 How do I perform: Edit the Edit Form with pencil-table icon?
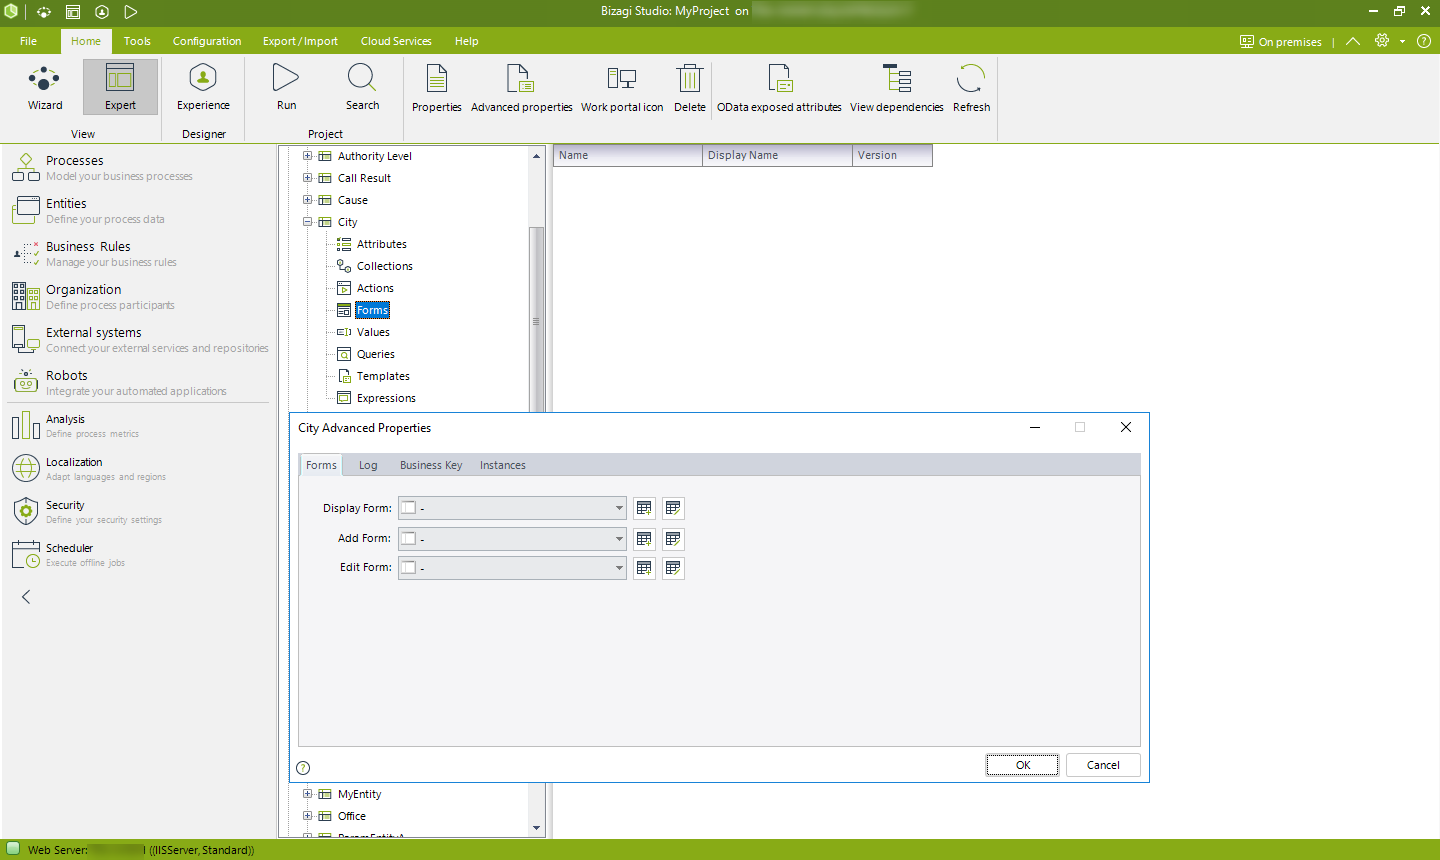673,568
